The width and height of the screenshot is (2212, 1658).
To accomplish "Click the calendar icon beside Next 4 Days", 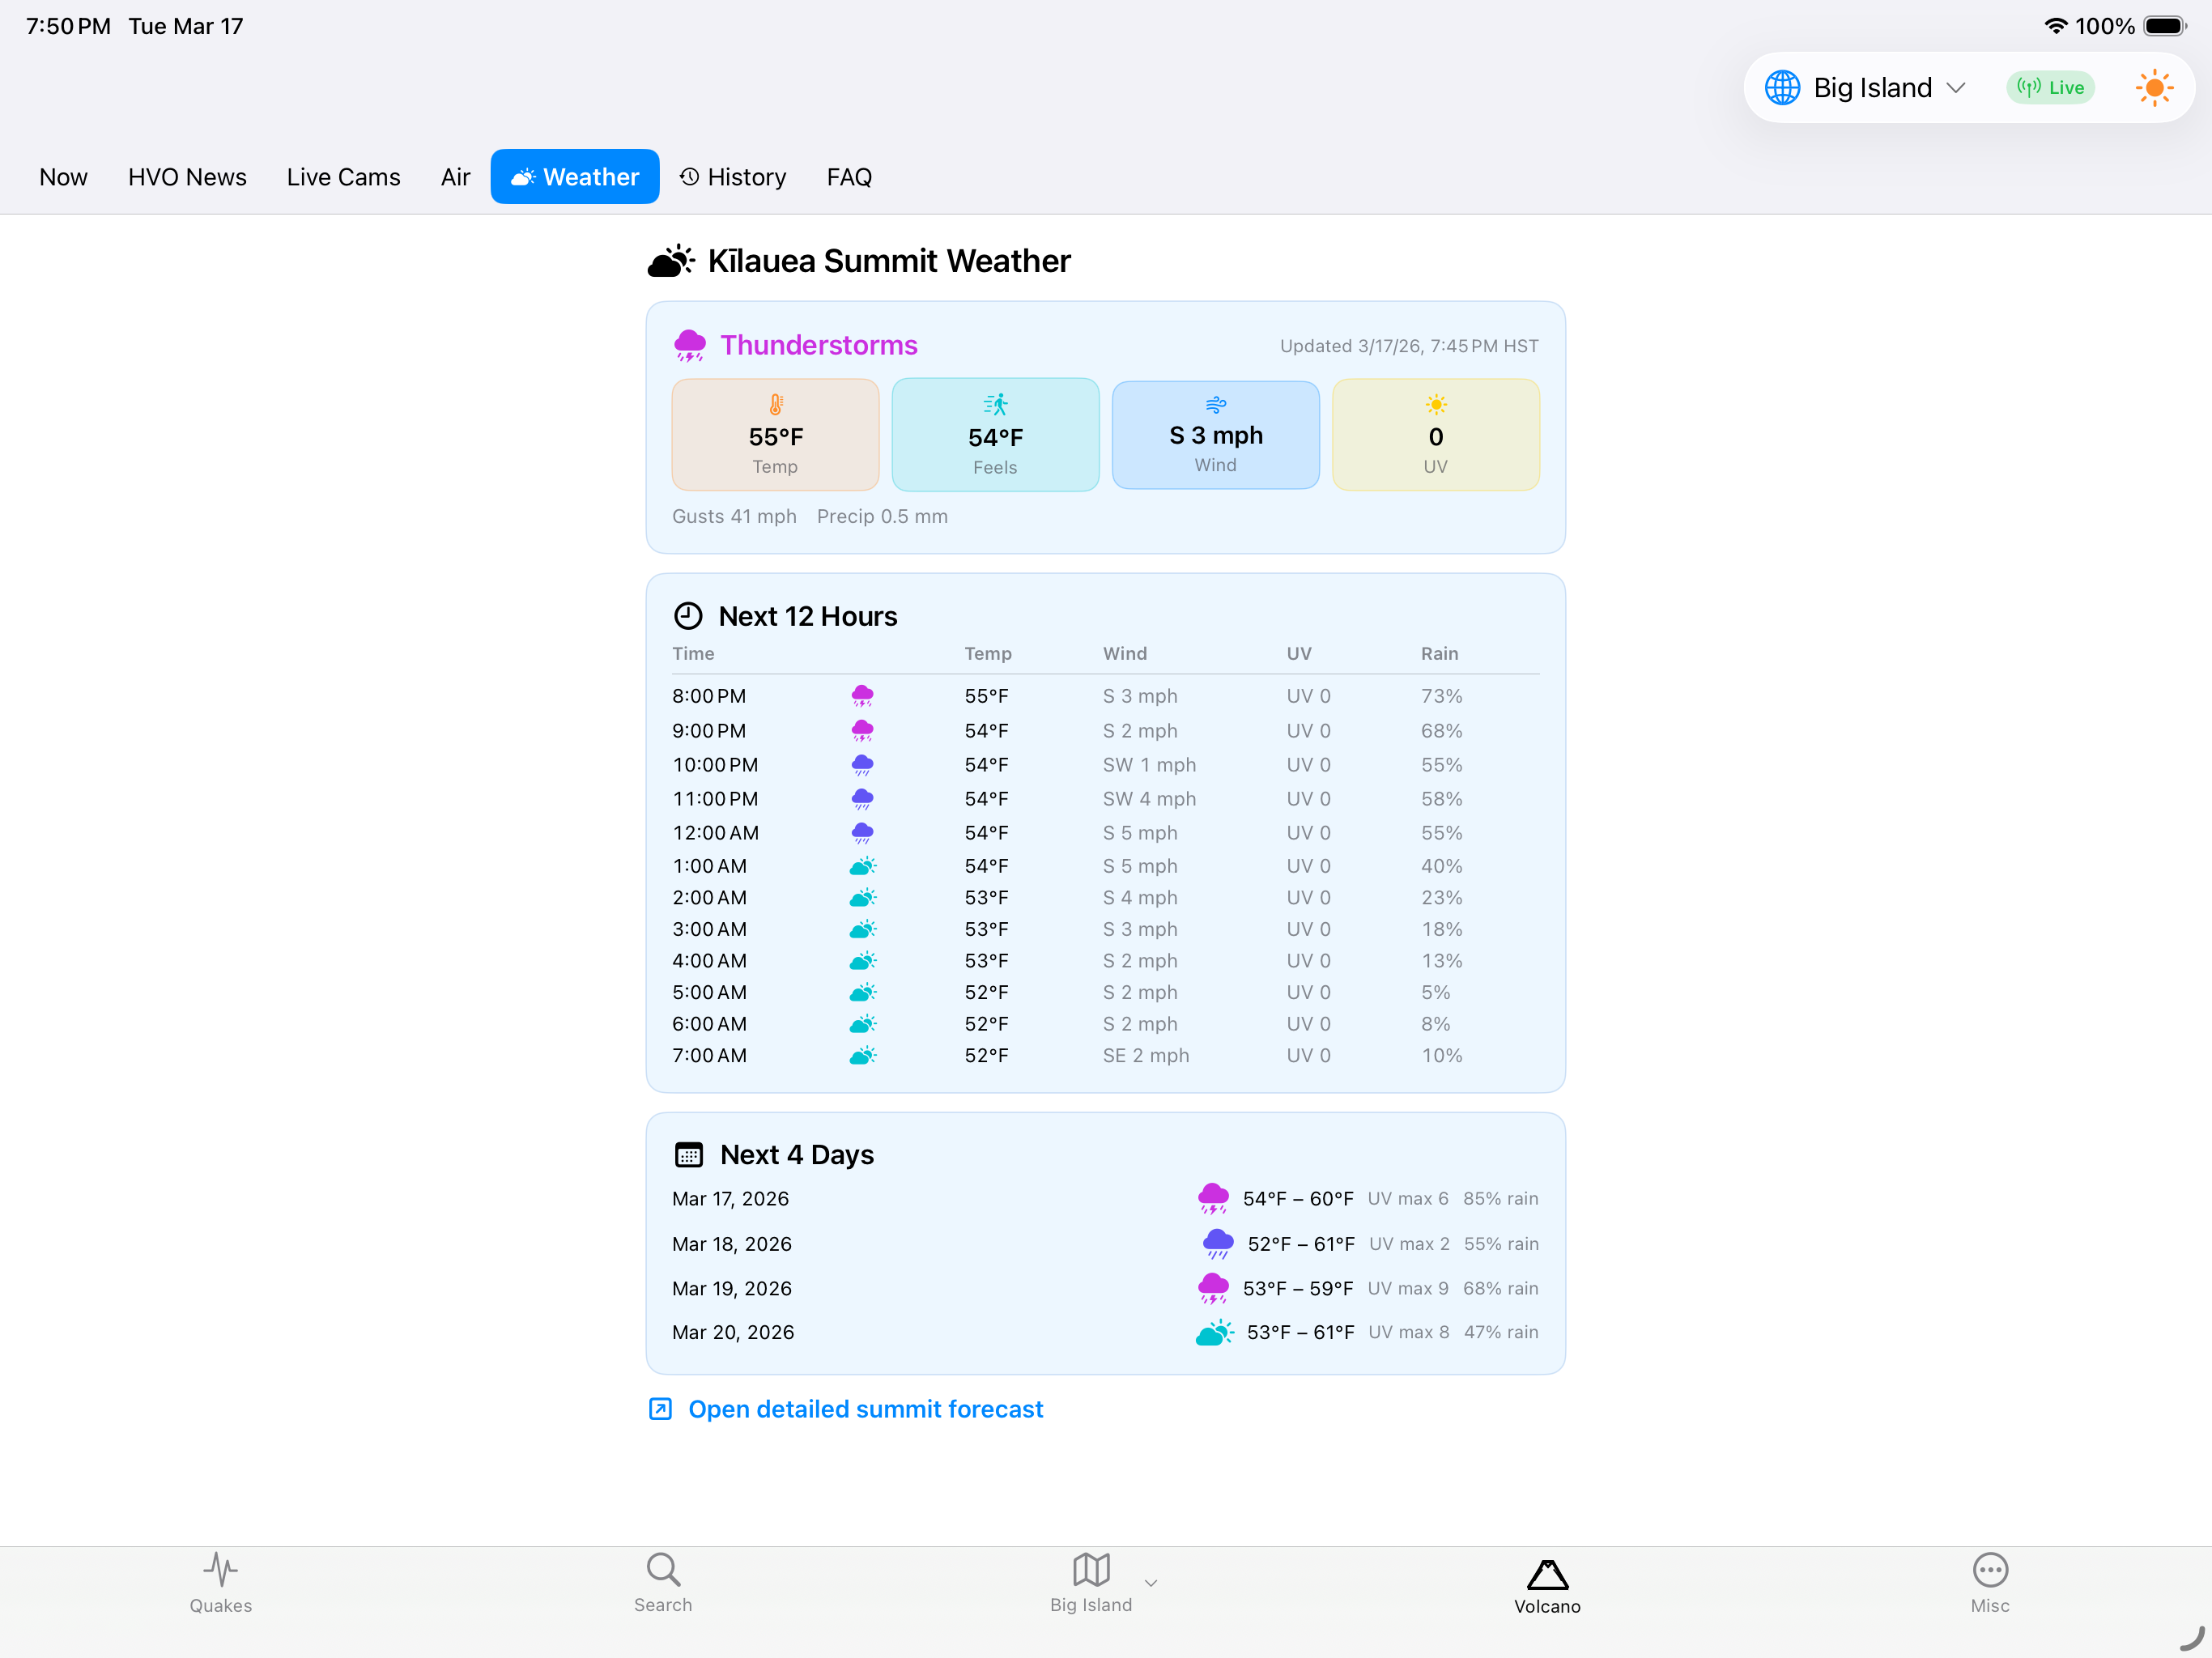I will point(689,1155).
